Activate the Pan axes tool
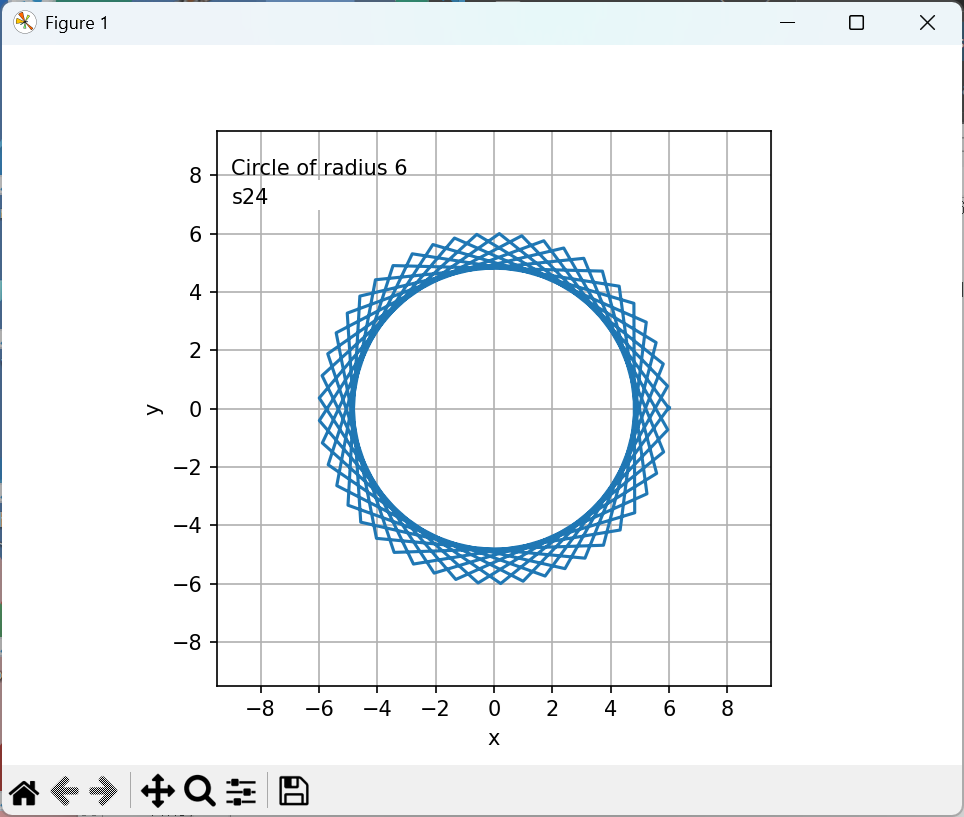964x817 pixels. (157, 791)
